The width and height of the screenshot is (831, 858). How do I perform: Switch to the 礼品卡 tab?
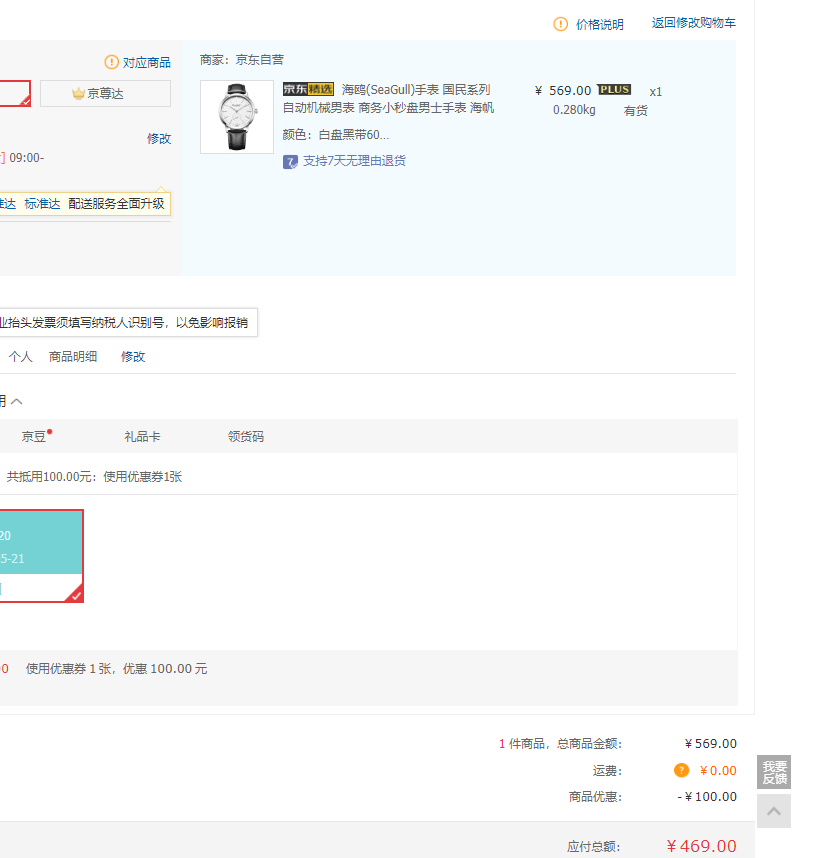(x=142, y=436)
